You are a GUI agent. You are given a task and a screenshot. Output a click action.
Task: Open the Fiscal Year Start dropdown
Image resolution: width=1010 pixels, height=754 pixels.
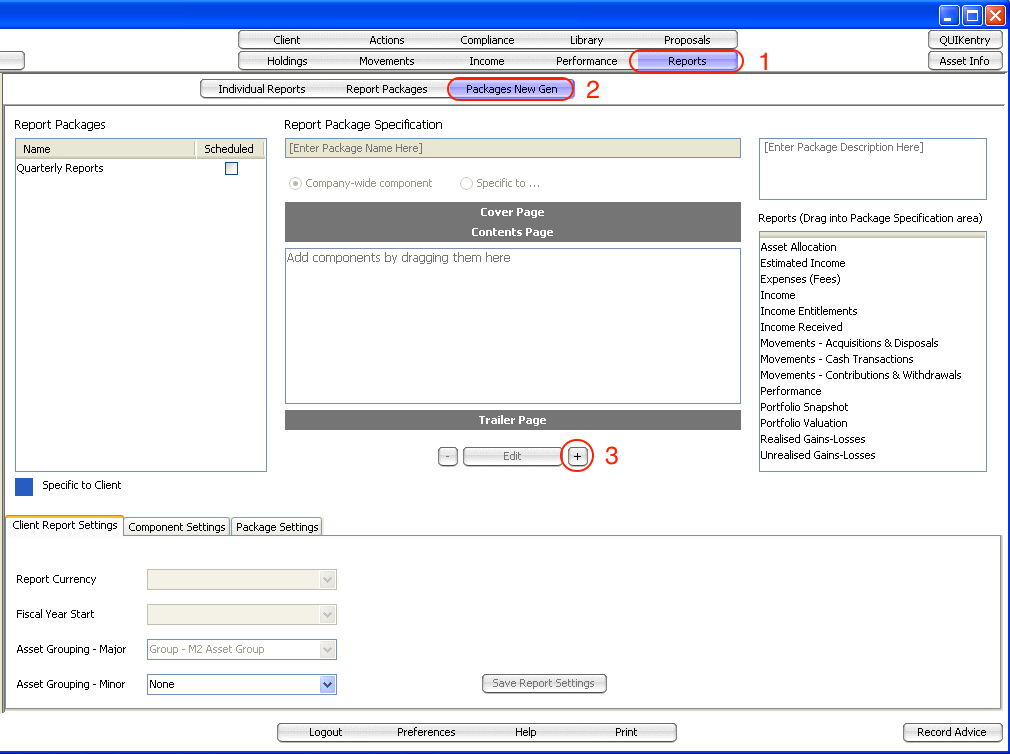[x=326, y=615]
